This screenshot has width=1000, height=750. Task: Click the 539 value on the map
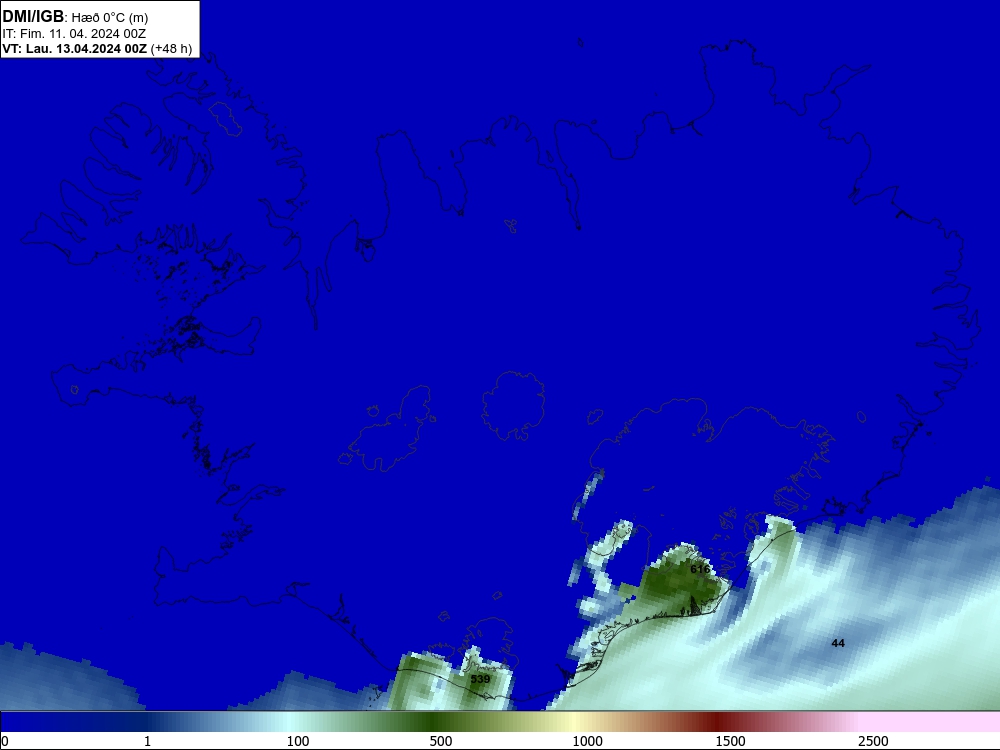pyautogui.click(x=480, y=679)
